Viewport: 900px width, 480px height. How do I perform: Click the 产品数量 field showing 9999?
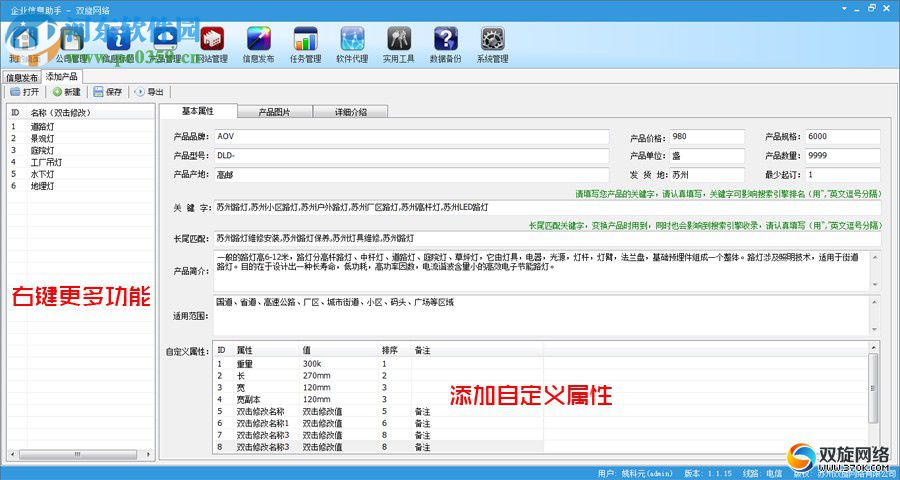(x=843, y=156)
